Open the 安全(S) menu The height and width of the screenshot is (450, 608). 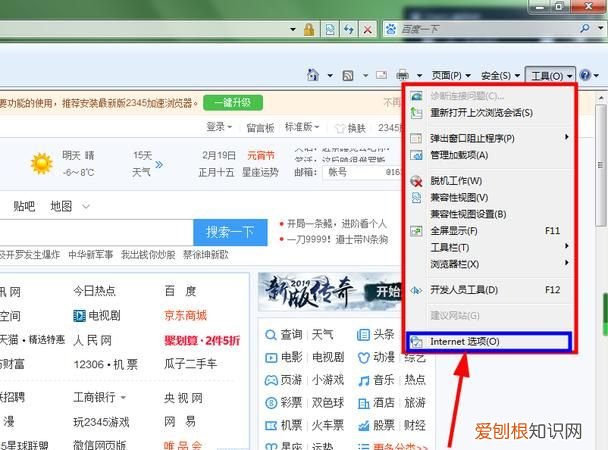tap(500, 76)
